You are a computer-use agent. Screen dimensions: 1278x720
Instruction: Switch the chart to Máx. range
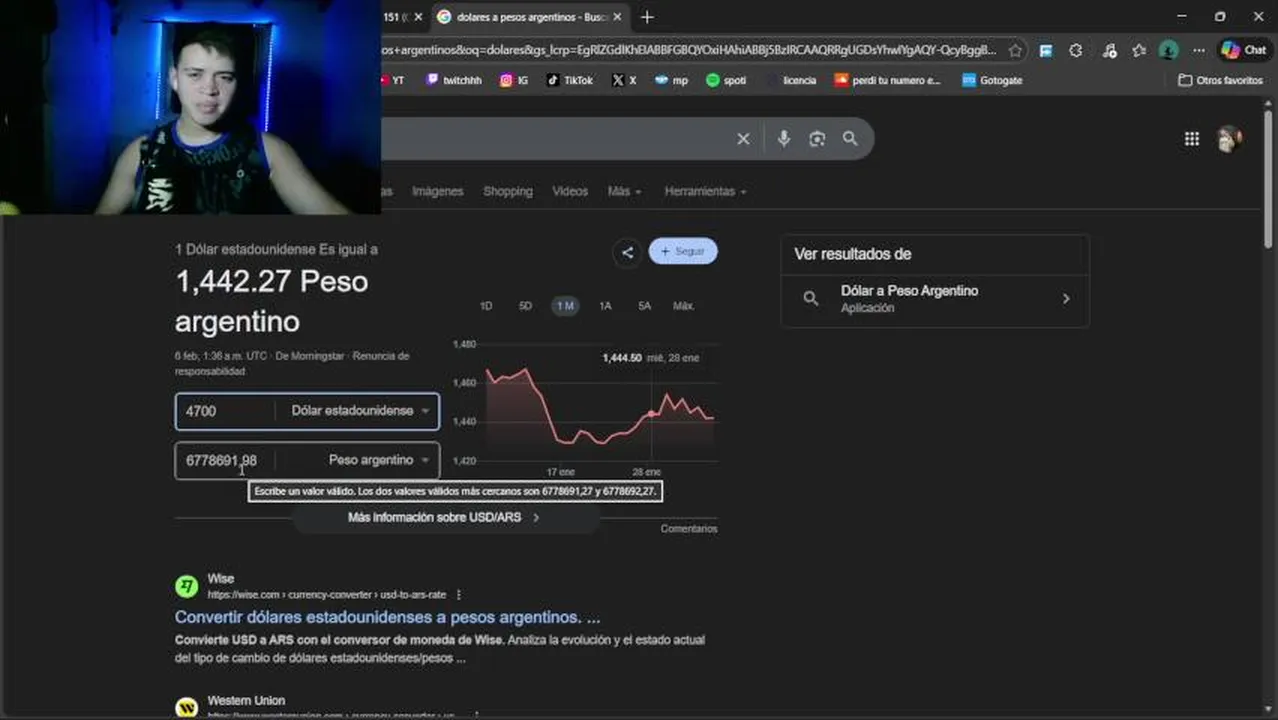684,306
